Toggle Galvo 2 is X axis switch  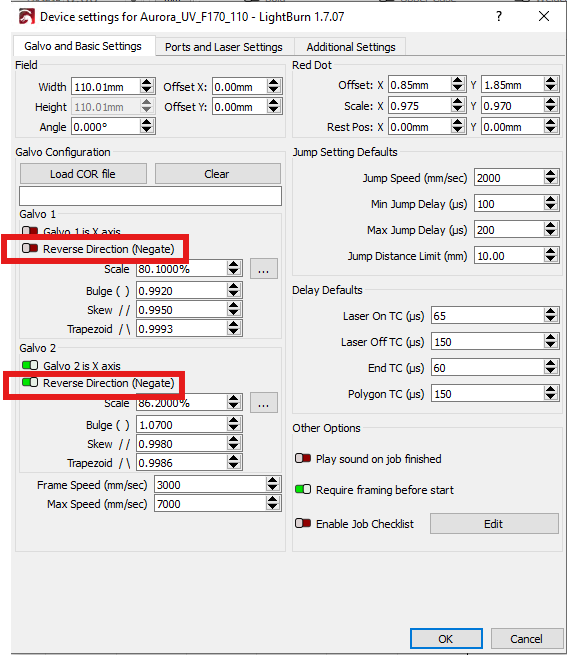click(x=30, y=366)
